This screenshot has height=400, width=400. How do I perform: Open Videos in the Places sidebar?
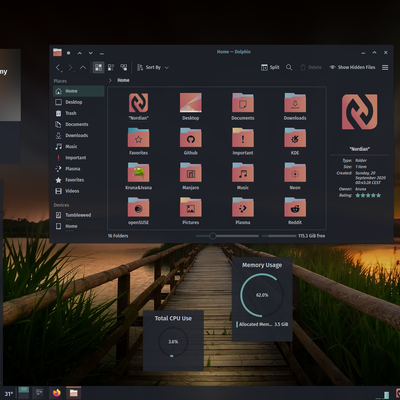[x=79, y=191]
